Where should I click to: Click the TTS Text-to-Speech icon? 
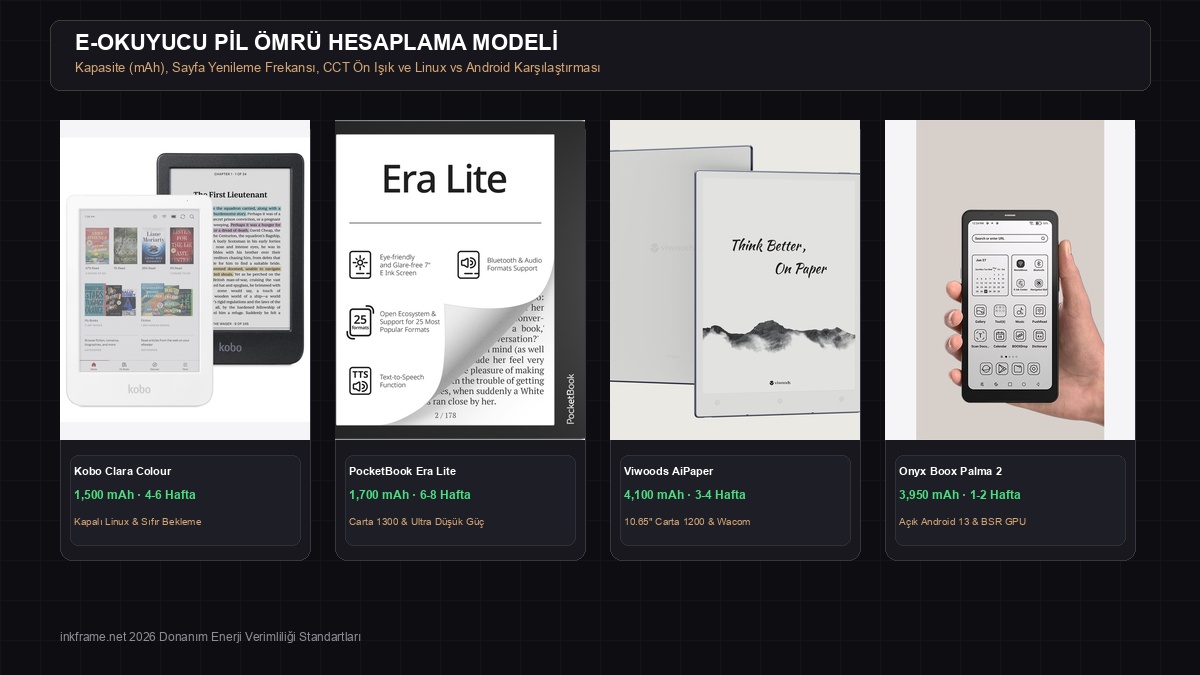click(360, 380)
